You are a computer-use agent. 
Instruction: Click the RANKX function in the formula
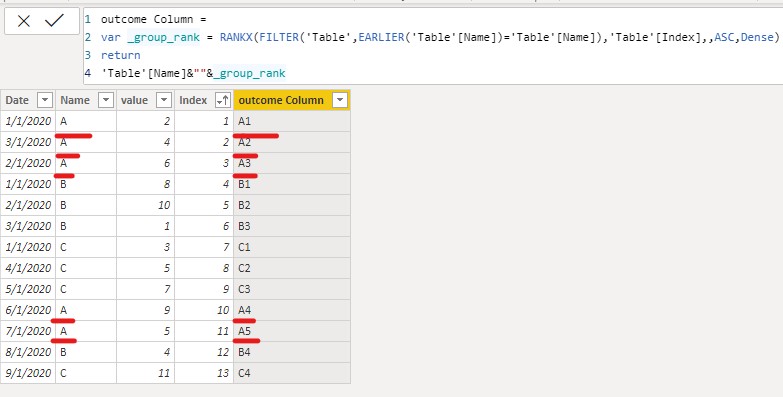point(236,37)
